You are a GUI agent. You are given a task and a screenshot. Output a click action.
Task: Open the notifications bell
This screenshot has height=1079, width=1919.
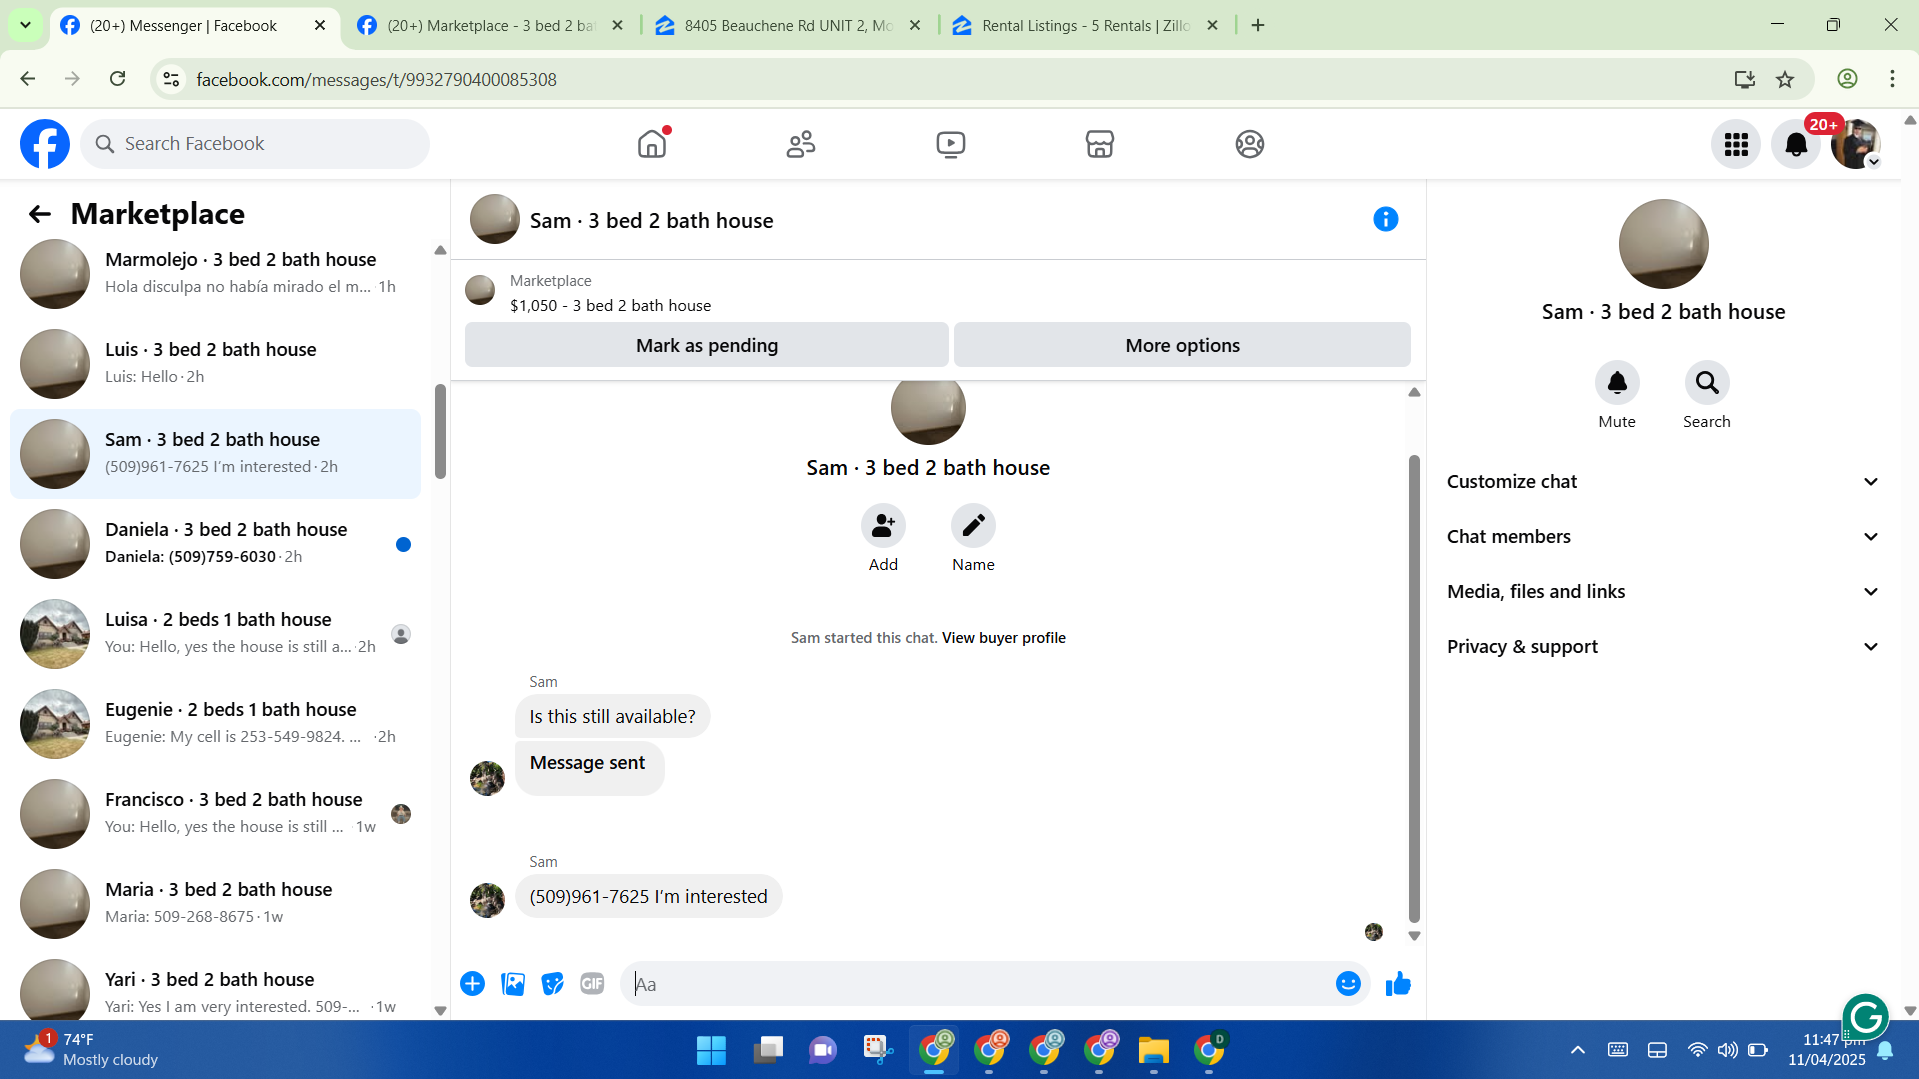tap(1796, 145)
